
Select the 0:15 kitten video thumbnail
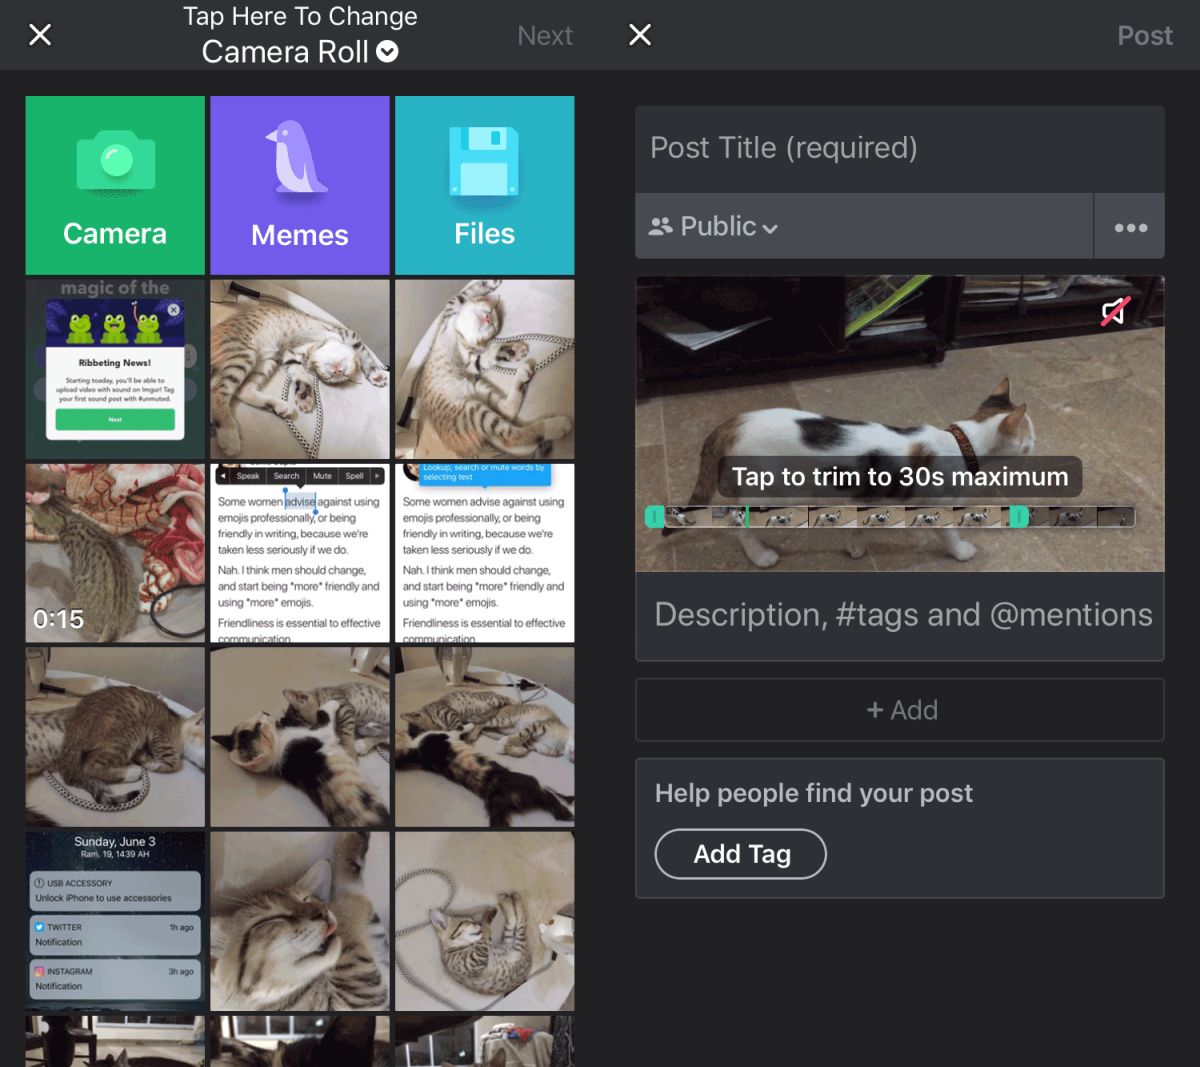(114, 552)
